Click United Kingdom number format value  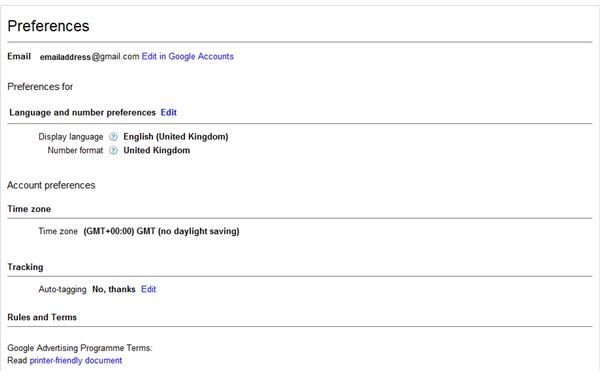point(157,150)
